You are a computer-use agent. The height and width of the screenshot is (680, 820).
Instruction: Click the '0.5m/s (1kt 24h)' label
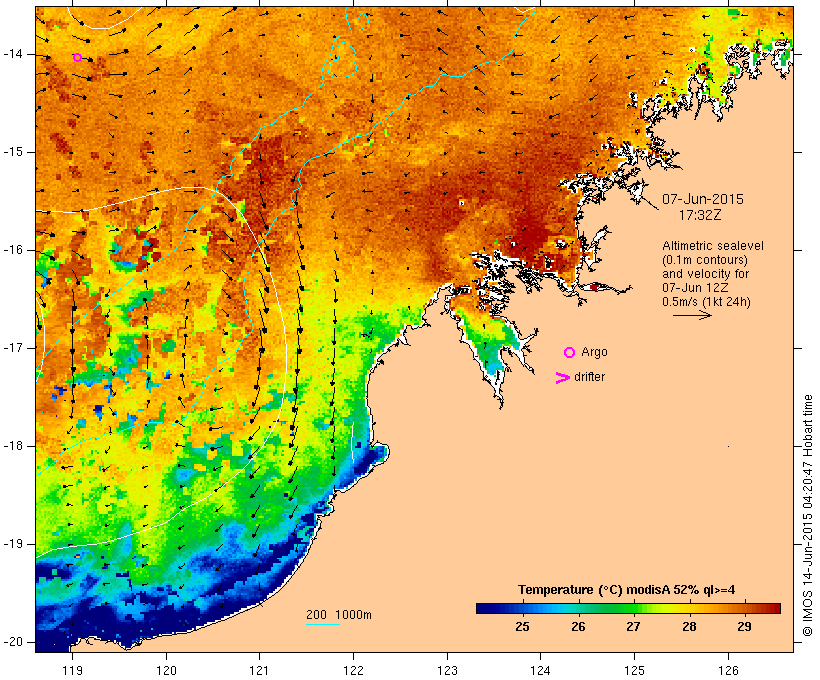pyautogui.click(x=706, y=302)
